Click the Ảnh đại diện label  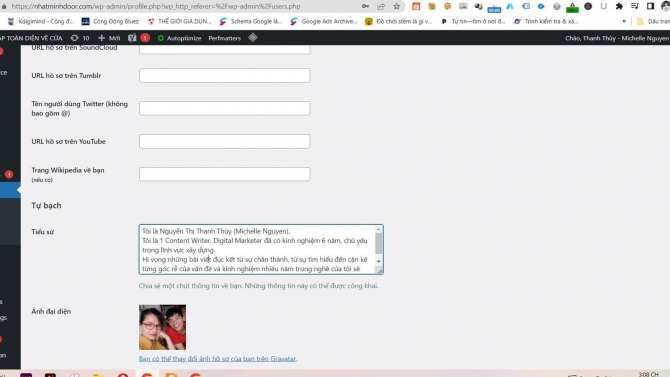(51, 311)
